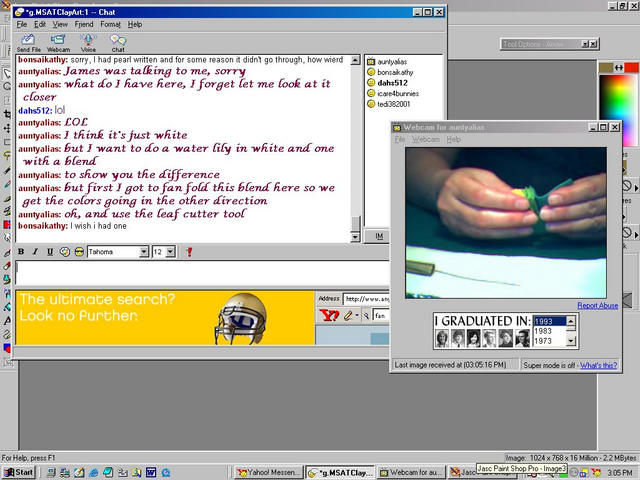Toggle italic text formatting
This screenshot has height=480, width=640.
pyautogui.click(x=35, y=252)
